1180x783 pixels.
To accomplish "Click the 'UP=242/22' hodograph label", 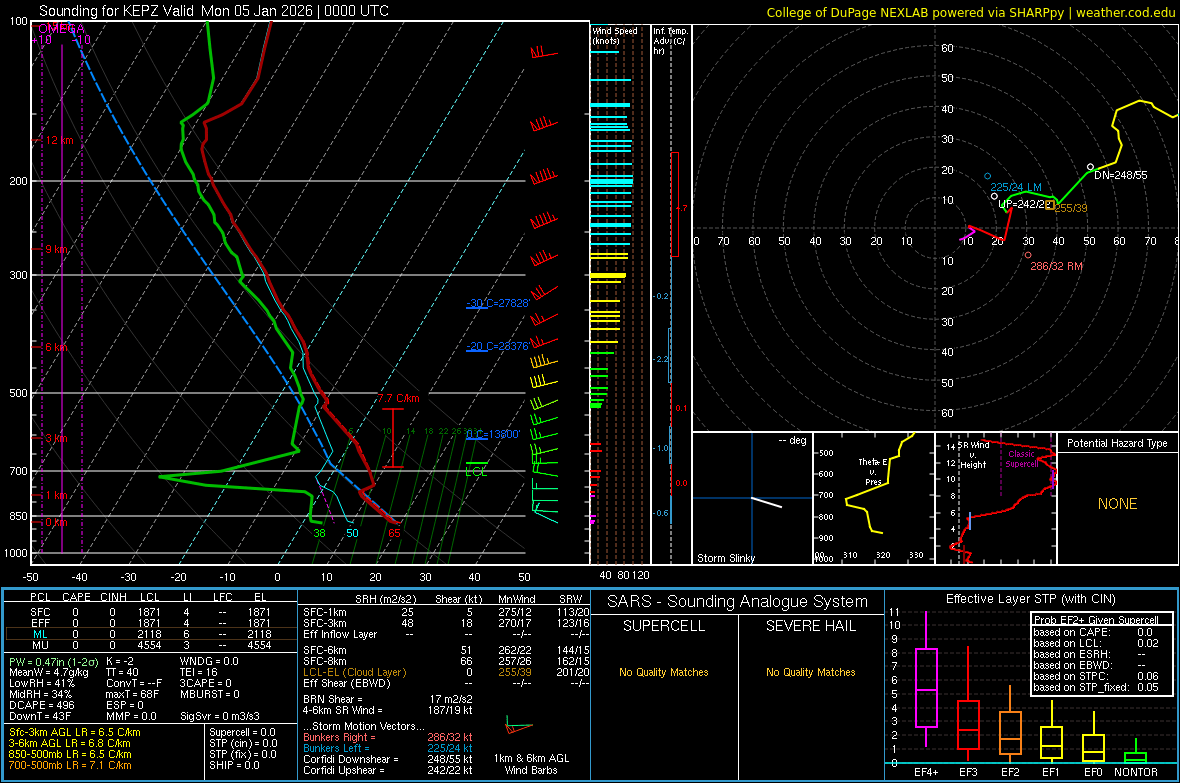I will [1024, 204].
